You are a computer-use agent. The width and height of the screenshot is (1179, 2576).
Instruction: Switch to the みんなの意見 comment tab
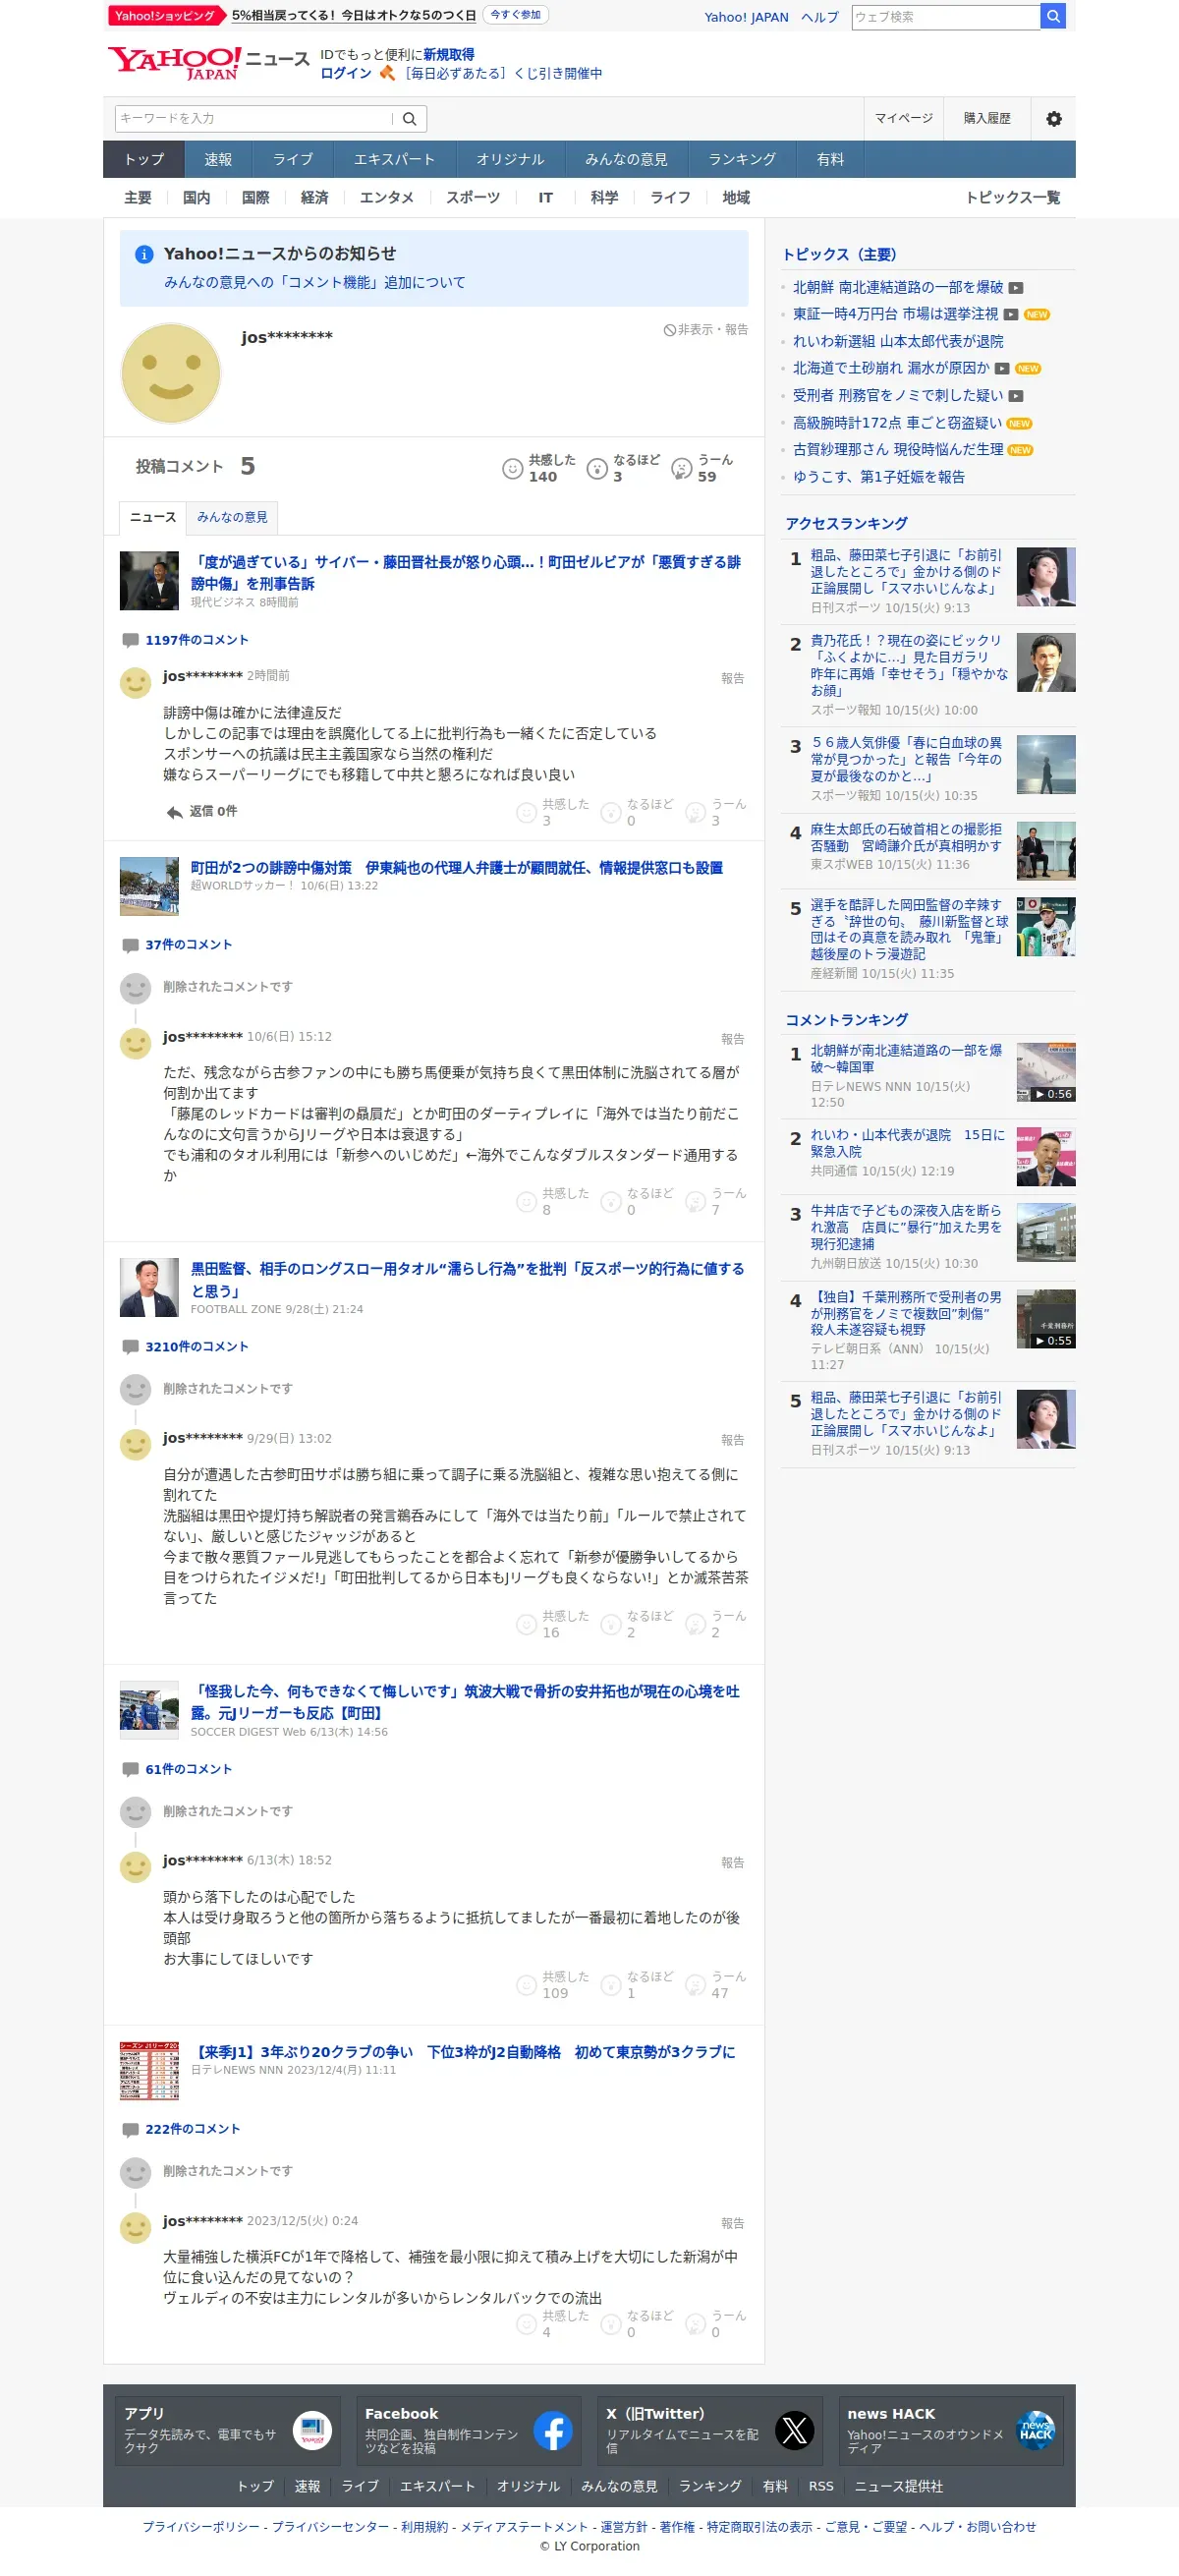pyautogui.click(x=232, y=518)
